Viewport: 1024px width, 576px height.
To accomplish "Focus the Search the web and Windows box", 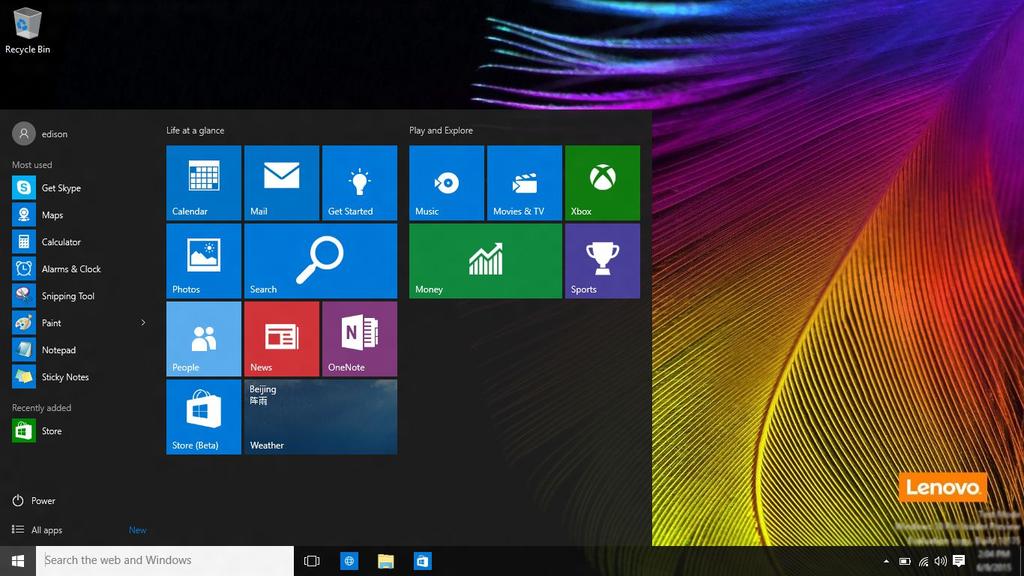I will coord(165,561).
